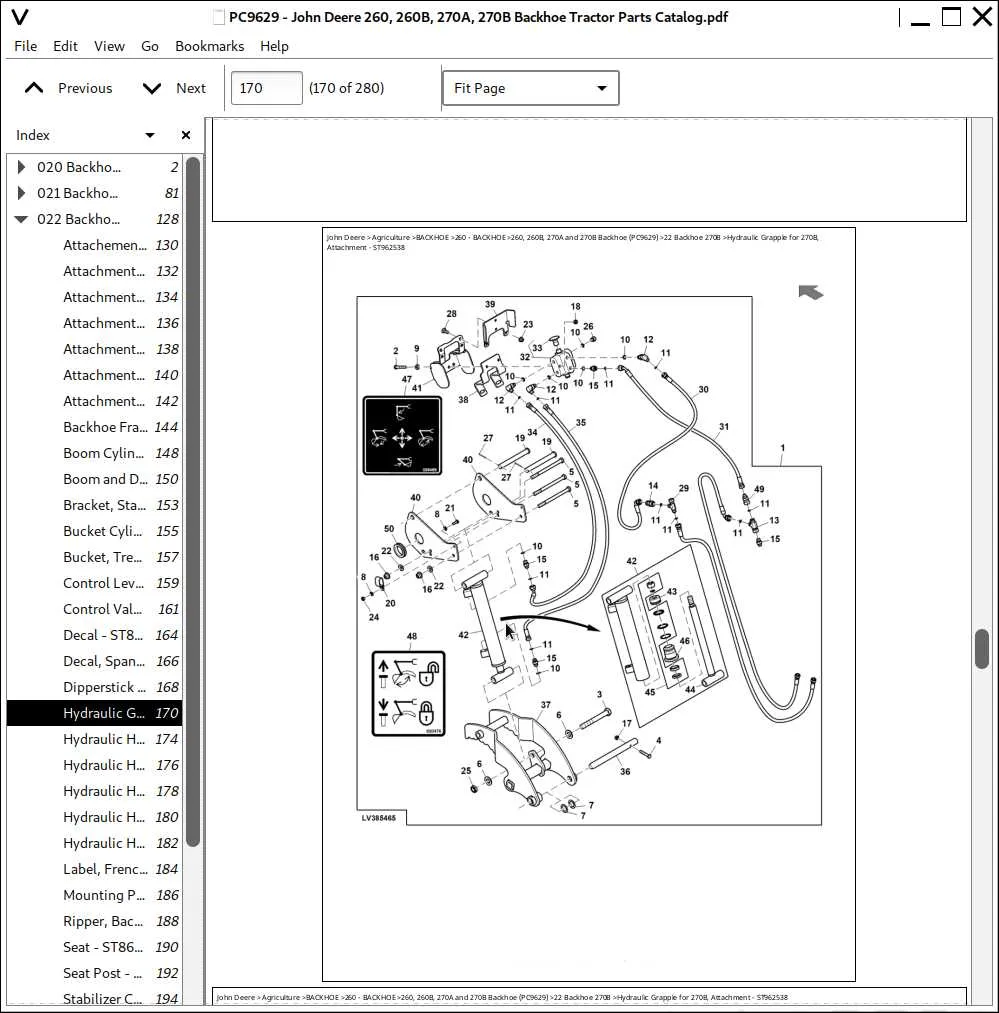Image resolution: width=999 pixels, height=1013 pixels.
Task: Select the Seat - ST86... entry, page 190
Action: (x=95, y=947)
